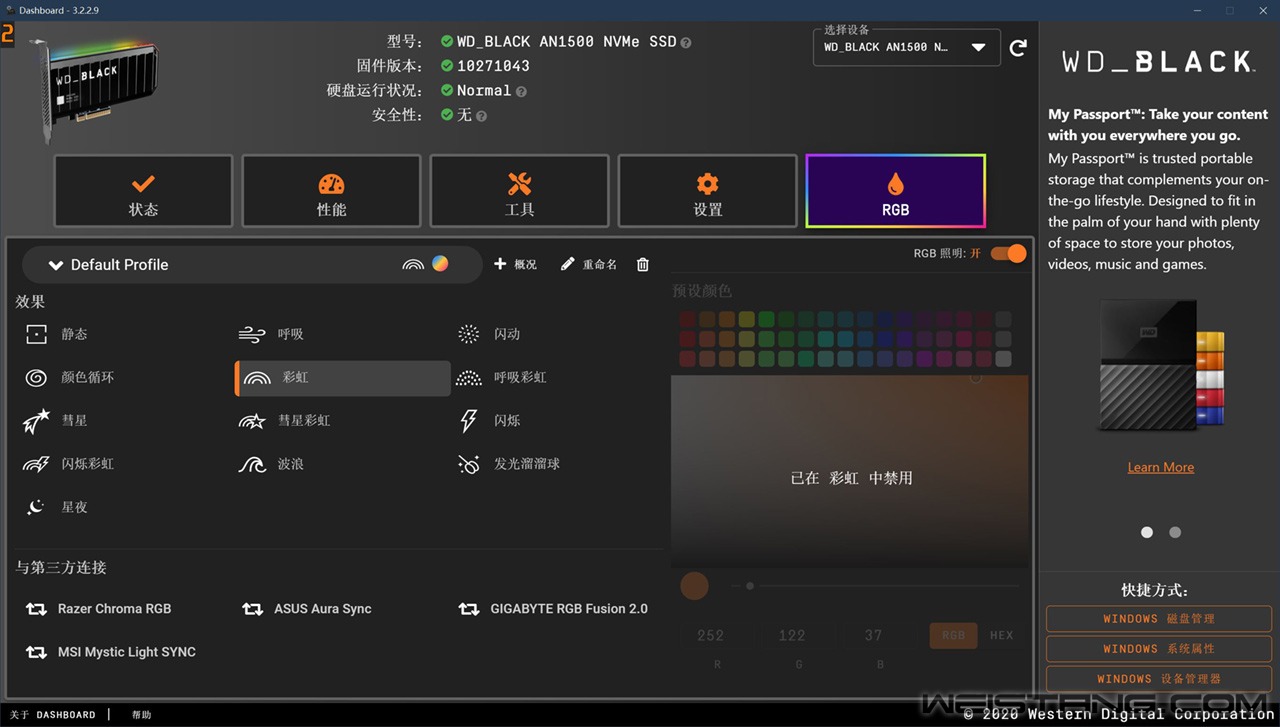Connect GIGABYTE RGB Fusion 2.0

(x=553, y=608)
